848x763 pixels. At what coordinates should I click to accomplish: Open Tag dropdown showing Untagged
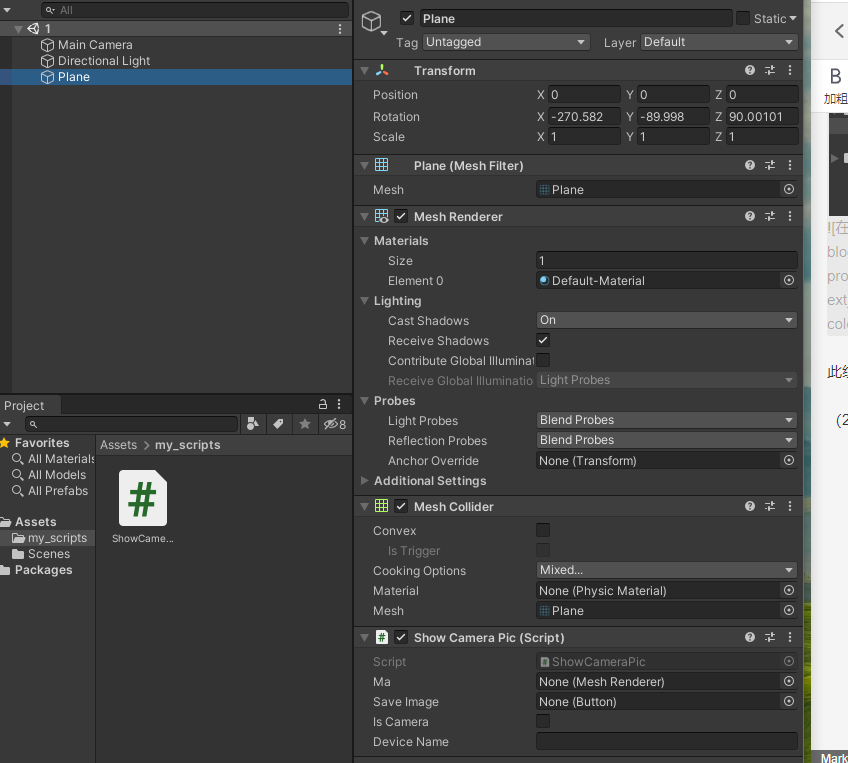(506, 42)
